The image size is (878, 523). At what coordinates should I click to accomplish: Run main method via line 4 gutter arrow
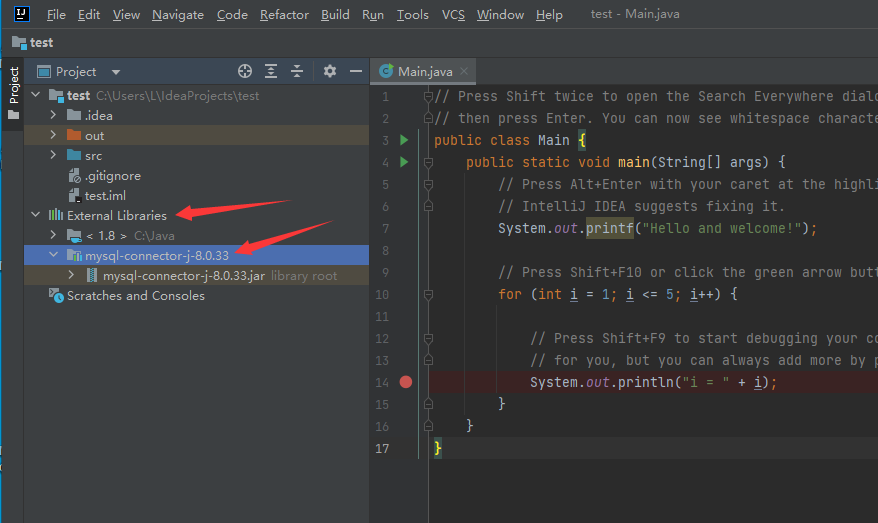(x=404, y=162)
